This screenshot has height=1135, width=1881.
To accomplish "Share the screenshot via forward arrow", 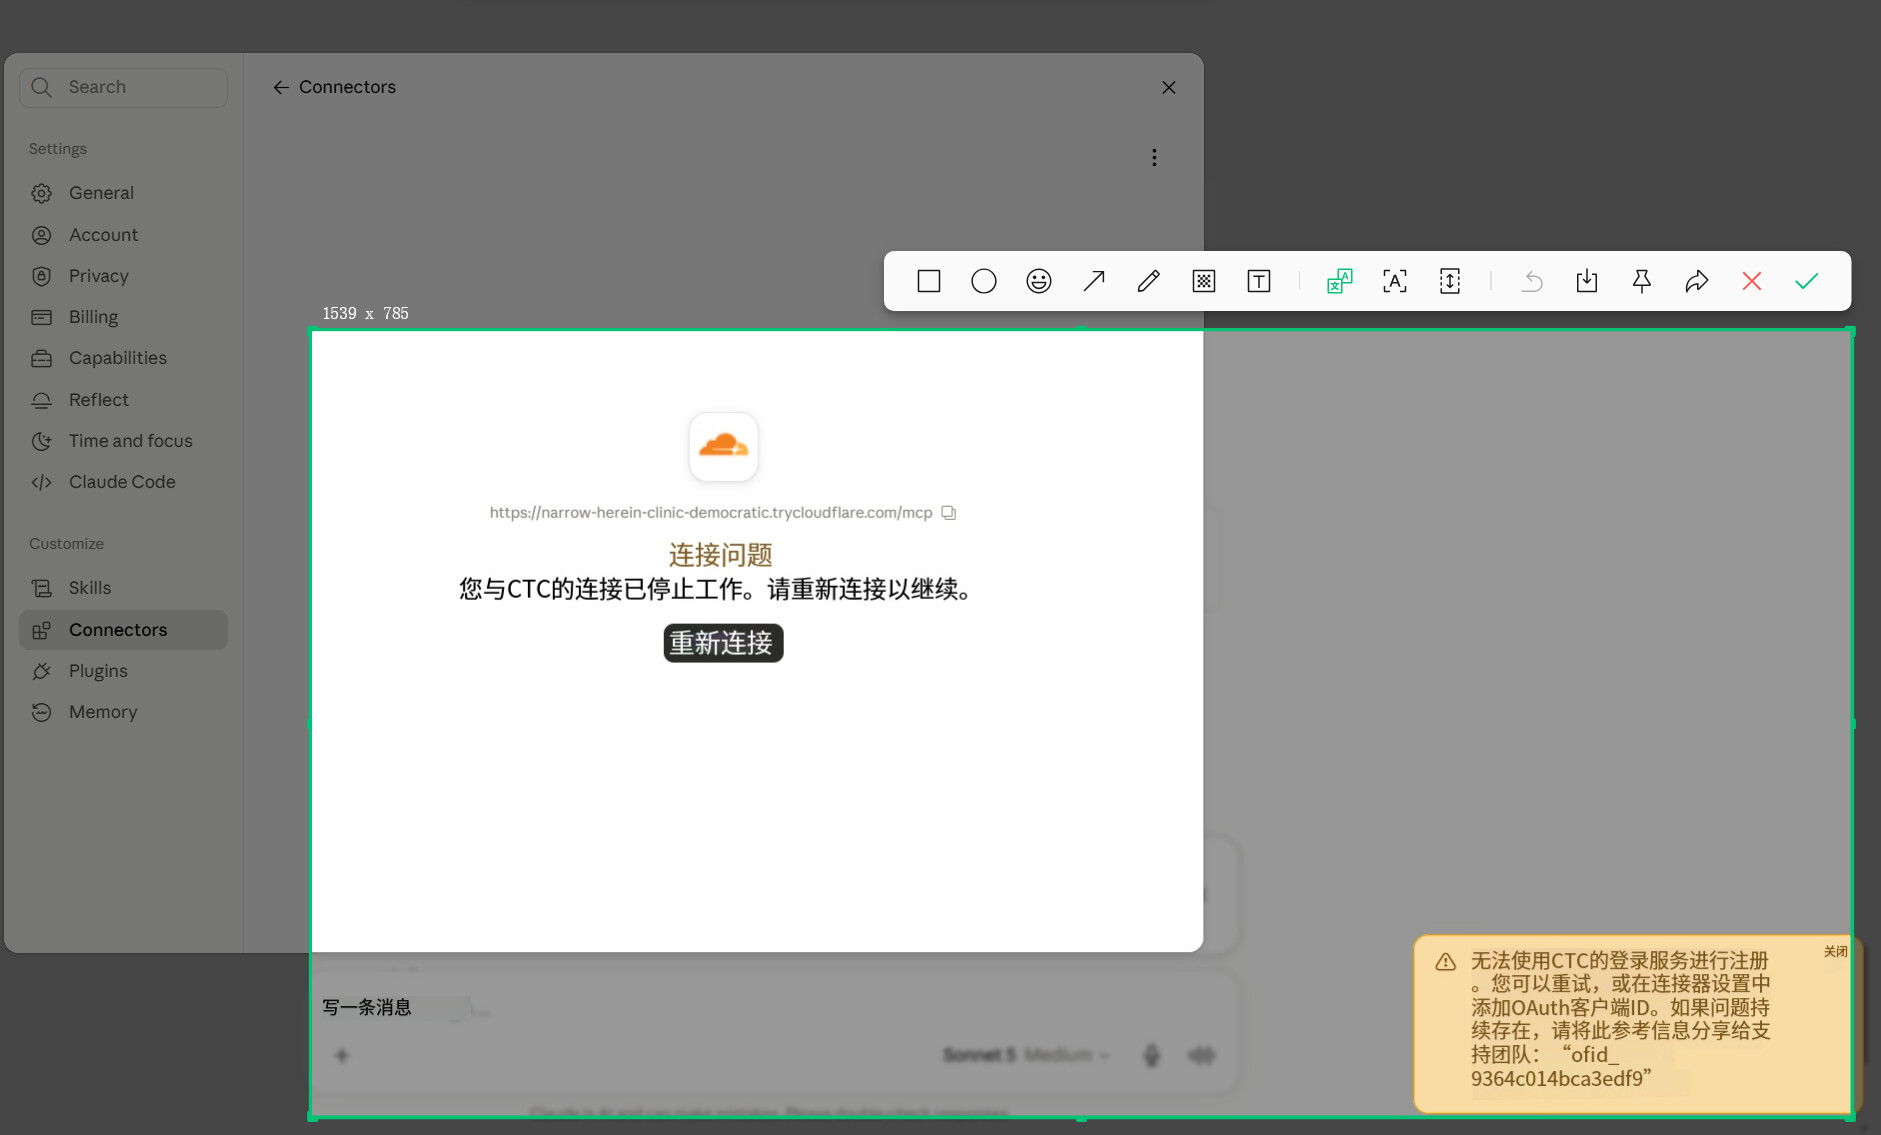I will (1697, 281).
